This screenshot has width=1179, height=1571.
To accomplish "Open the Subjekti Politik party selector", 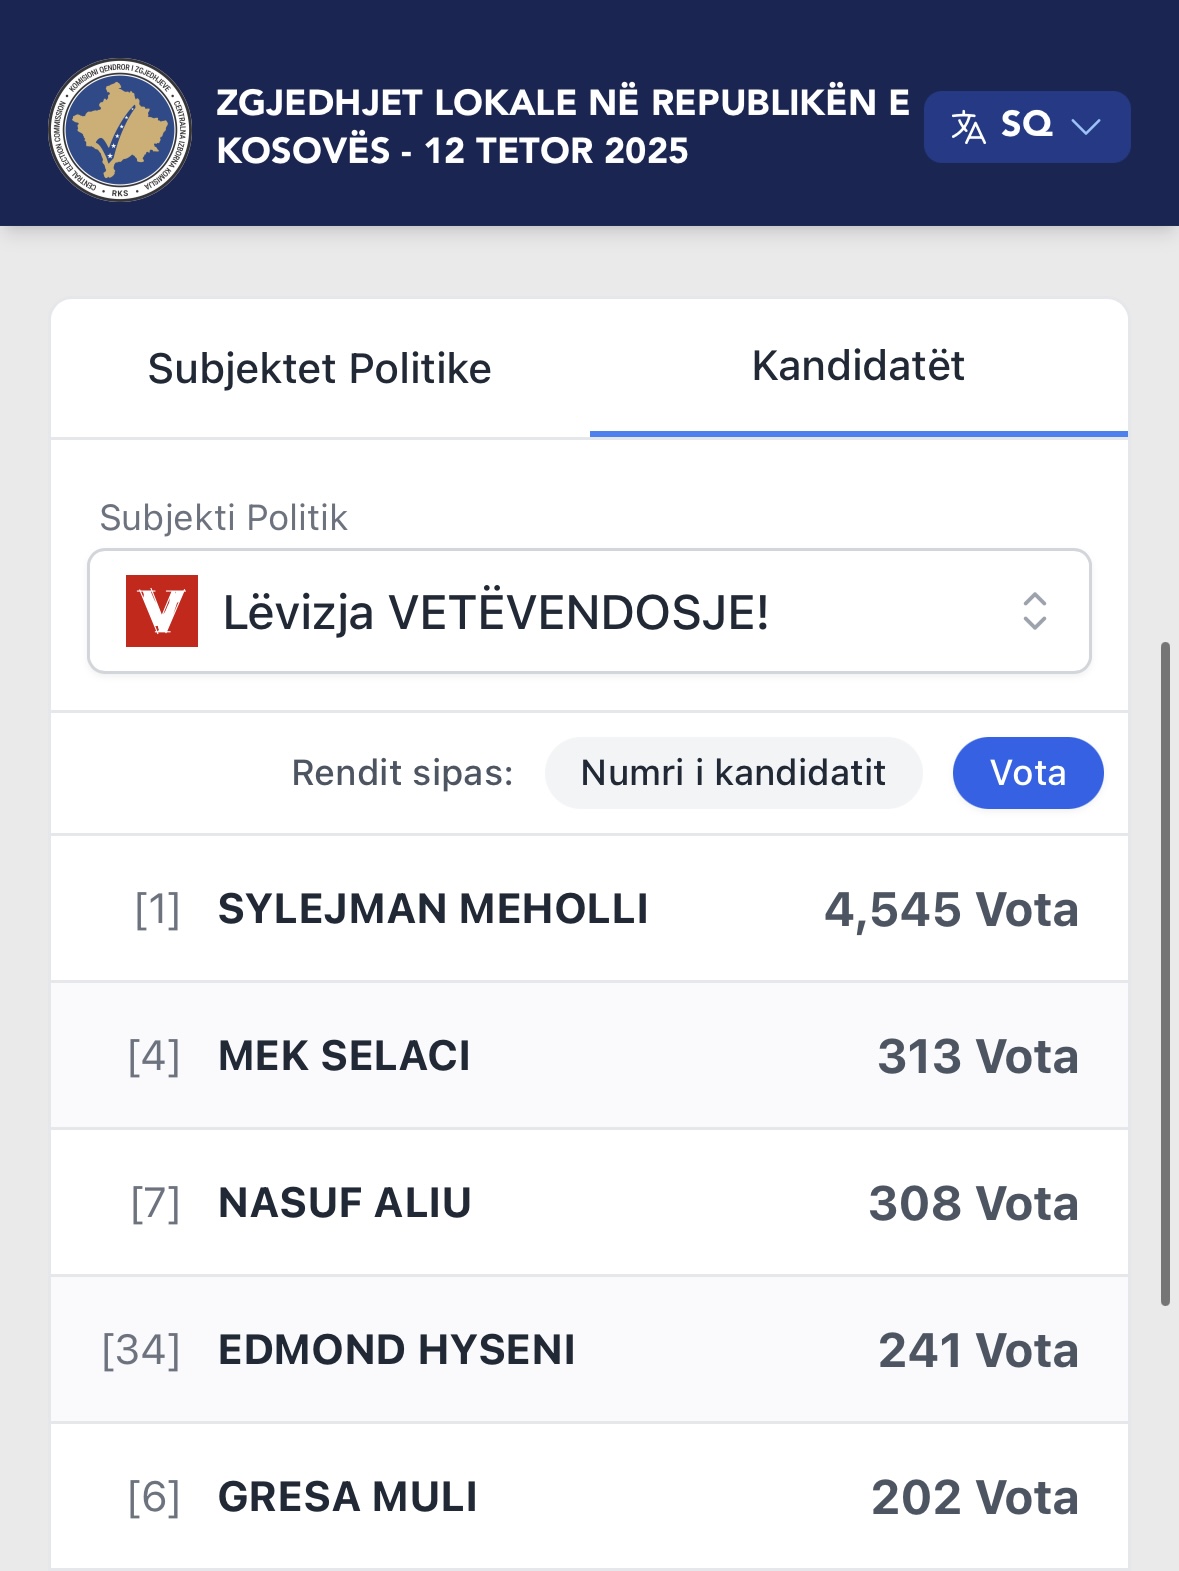I will coord(589,611).
